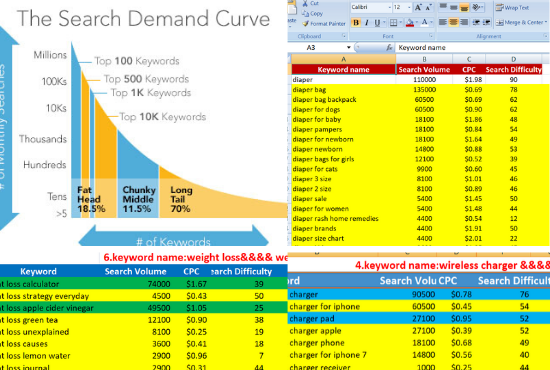
Task: Toggle Underline formatting
Action: point(377,23)
